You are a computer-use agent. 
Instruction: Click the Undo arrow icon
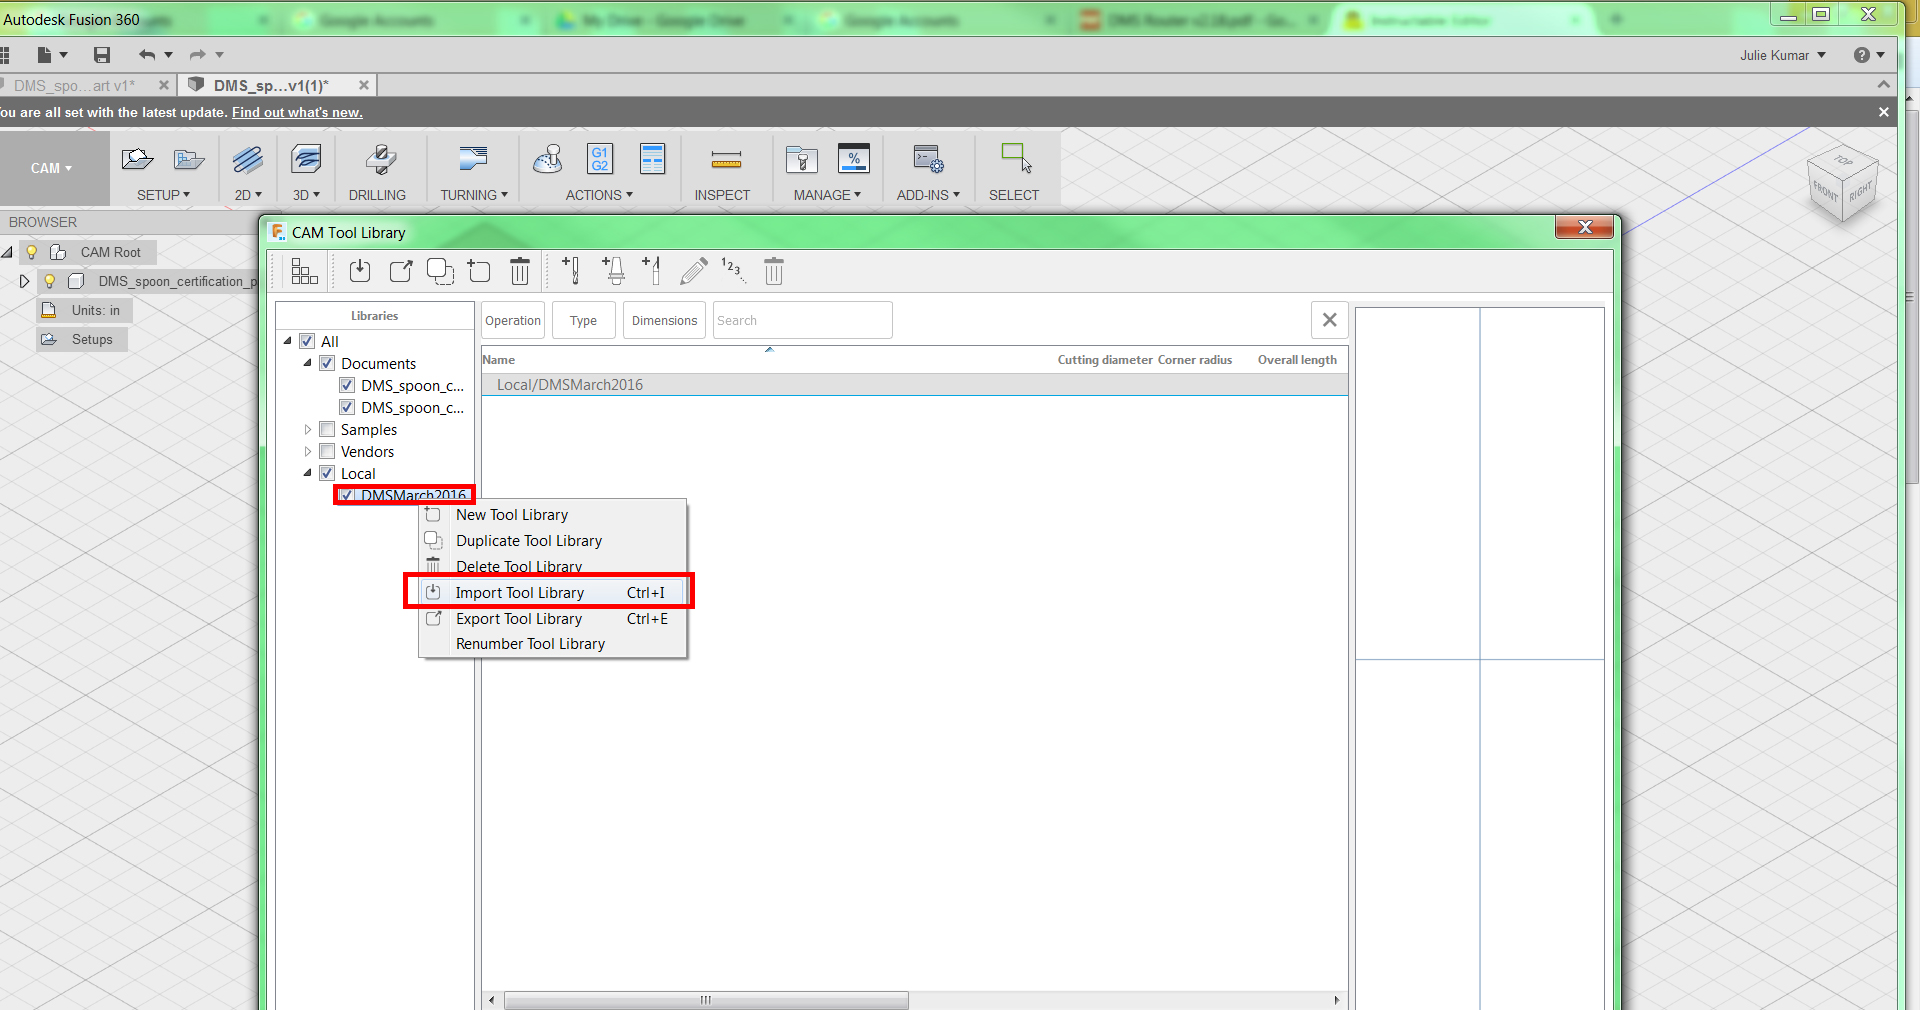pos(147,55)
